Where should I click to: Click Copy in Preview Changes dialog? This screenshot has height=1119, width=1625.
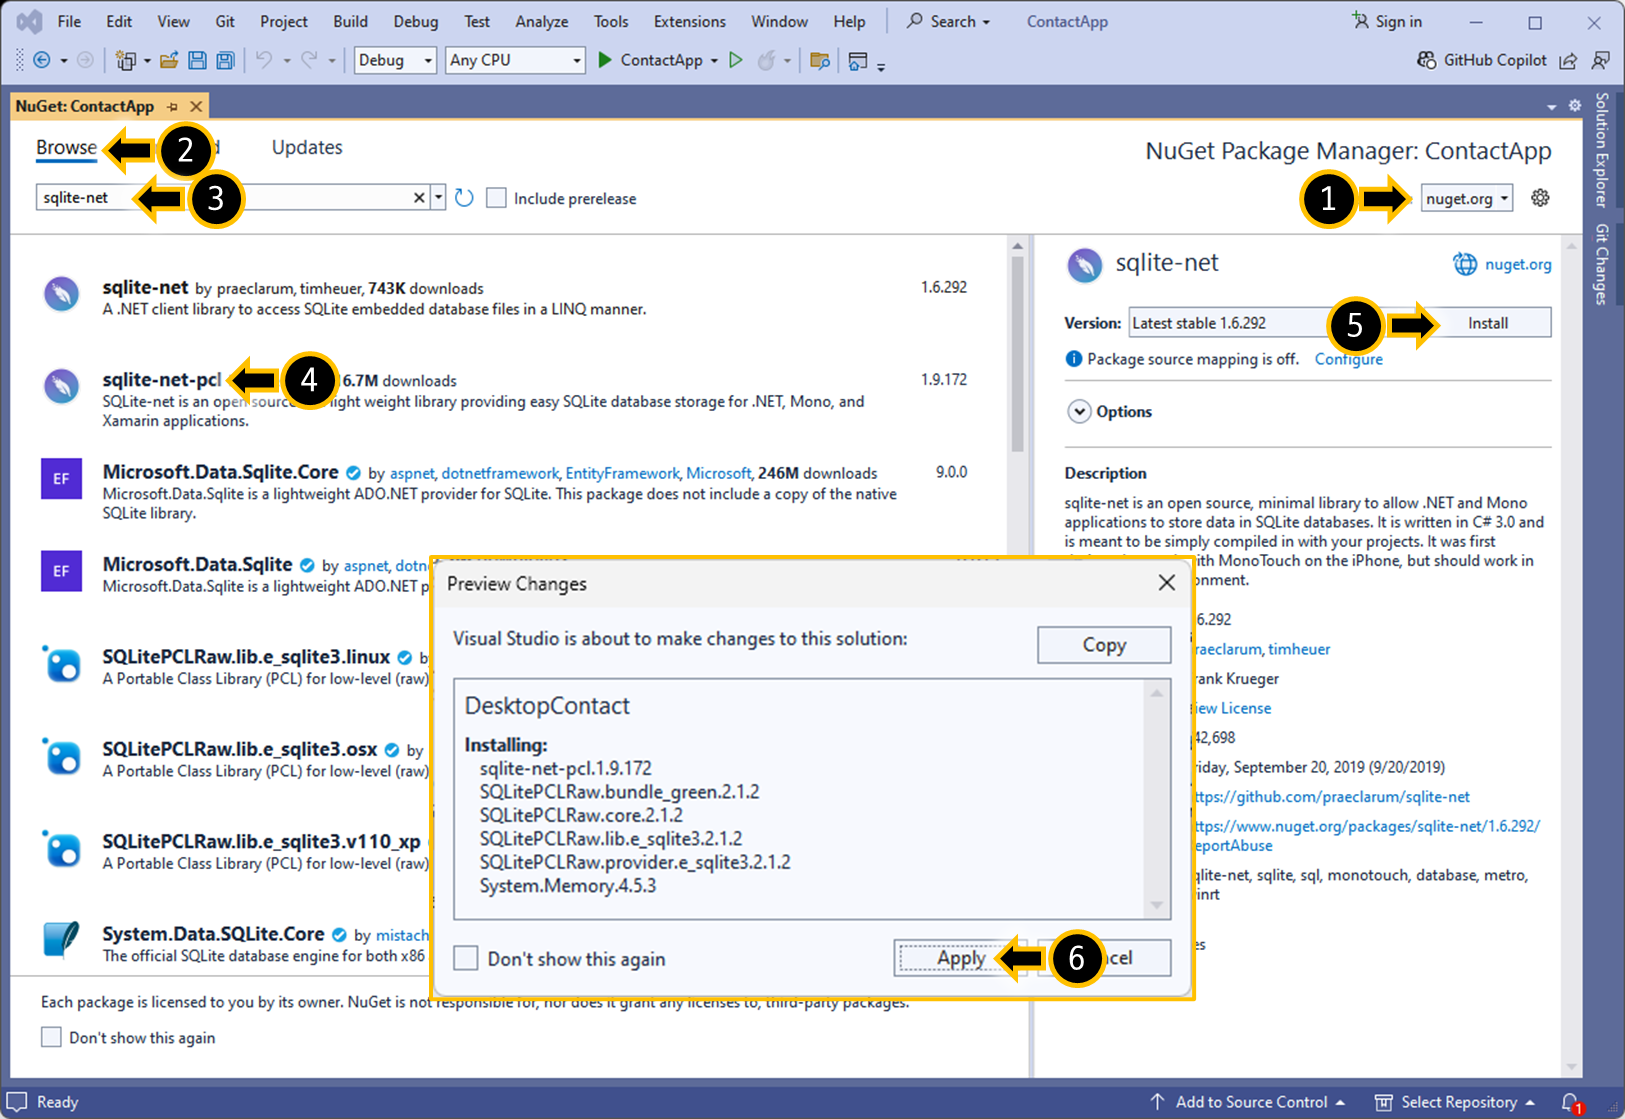tap(1104, 645)
